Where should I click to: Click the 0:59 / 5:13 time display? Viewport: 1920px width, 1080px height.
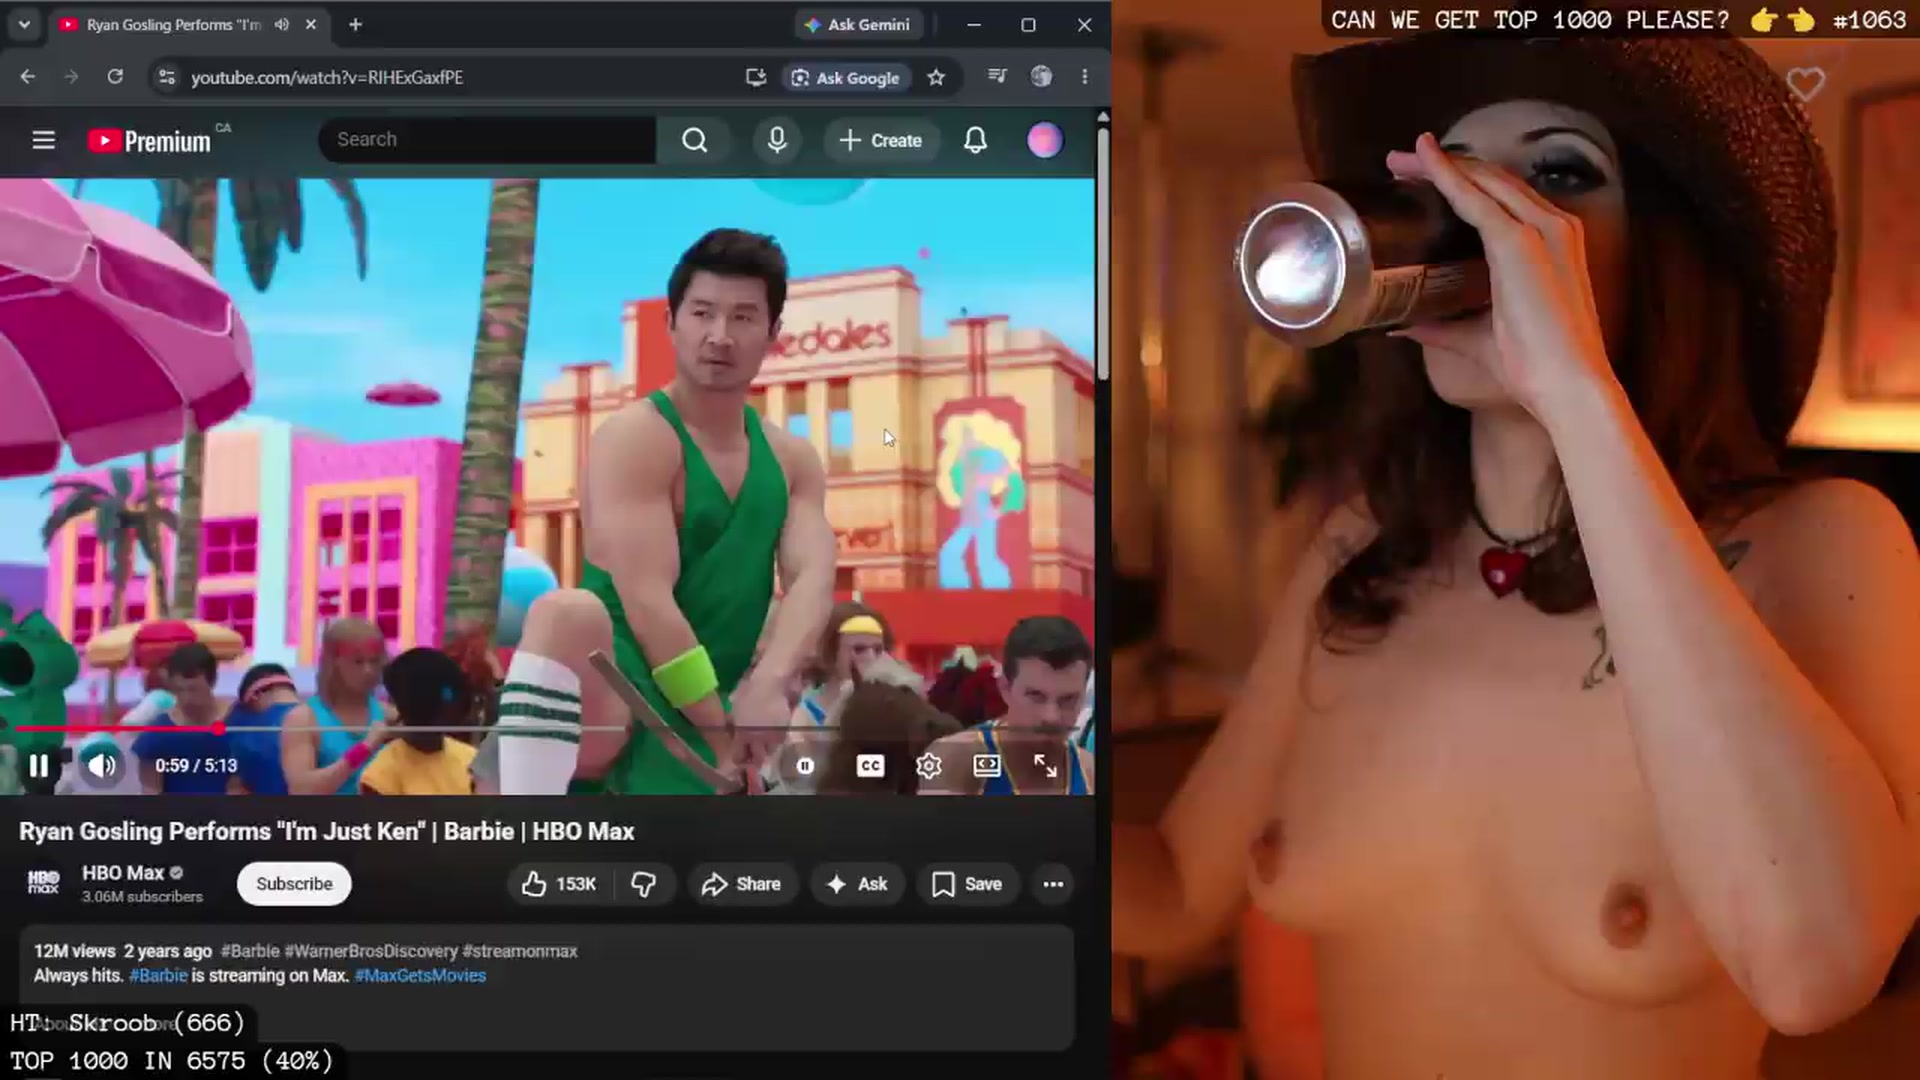[196, 766]
